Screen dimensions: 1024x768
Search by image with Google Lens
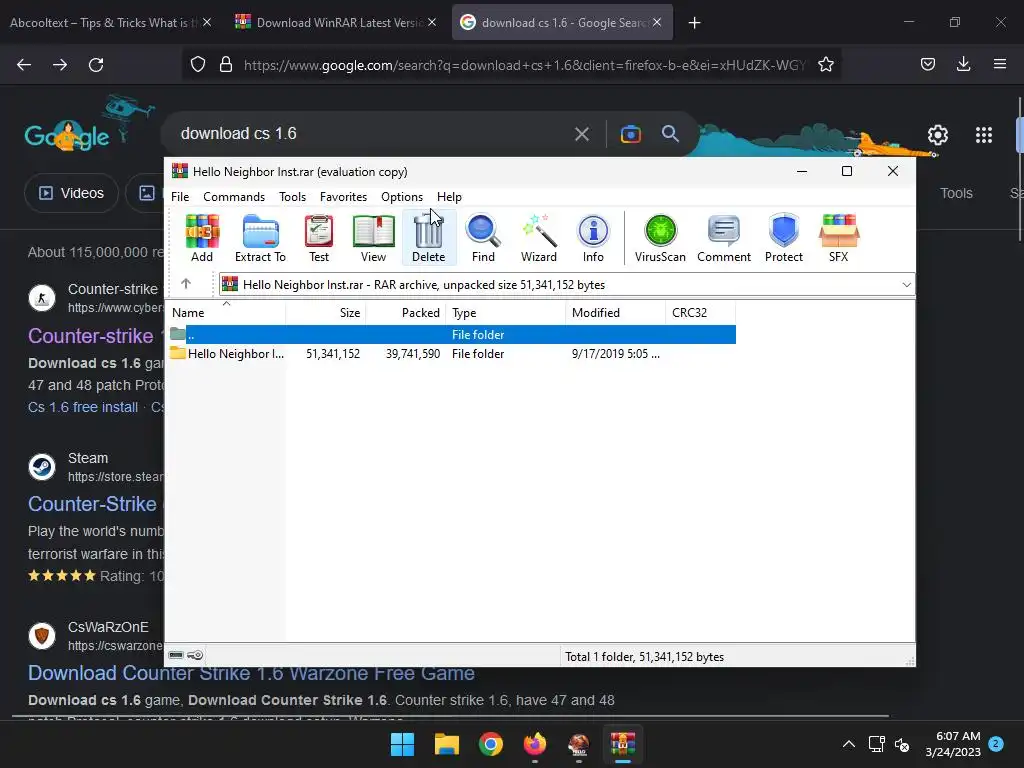pyautogui.click(x=631, y=135)
